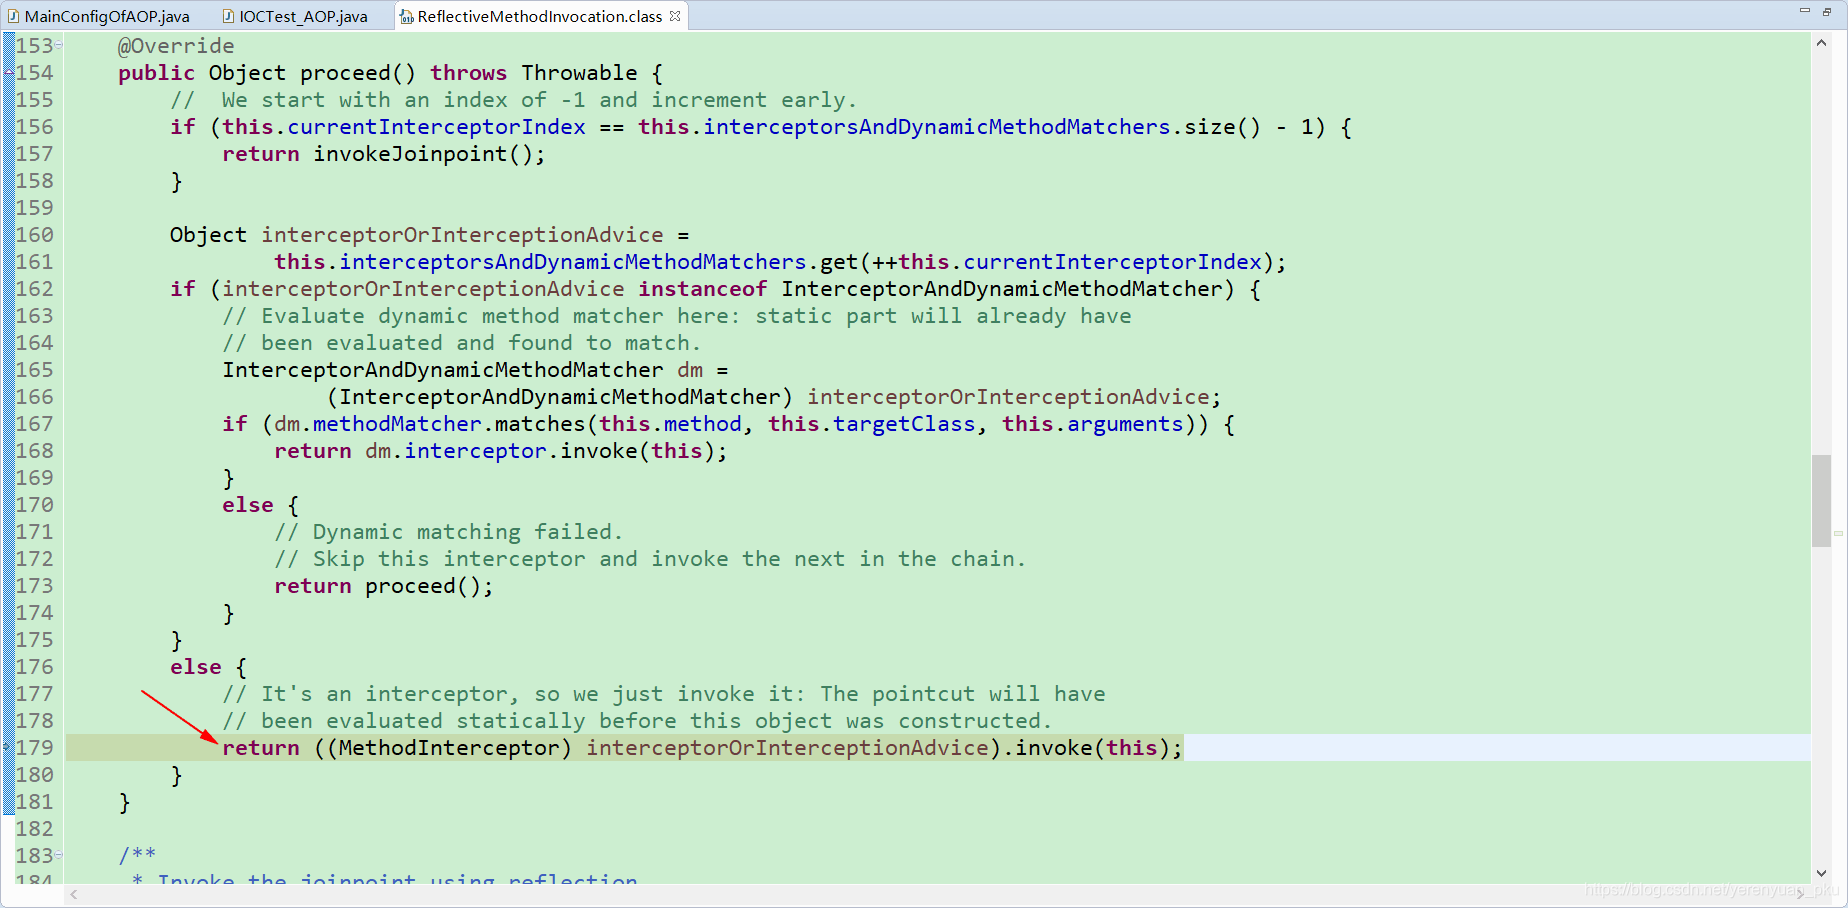Click 'return proceed();' on line 173
The height and width of the screenshot is (908, 1848).
(384, 586)
